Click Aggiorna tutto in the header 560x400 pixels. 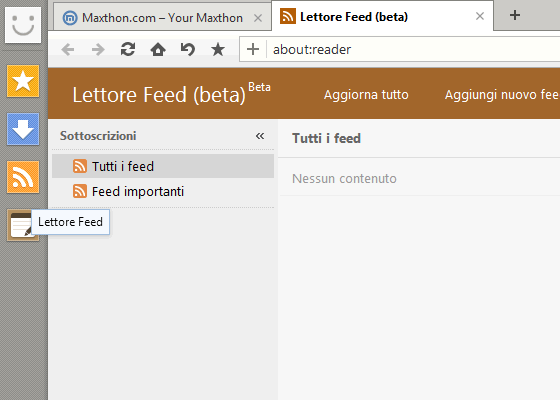366,95
